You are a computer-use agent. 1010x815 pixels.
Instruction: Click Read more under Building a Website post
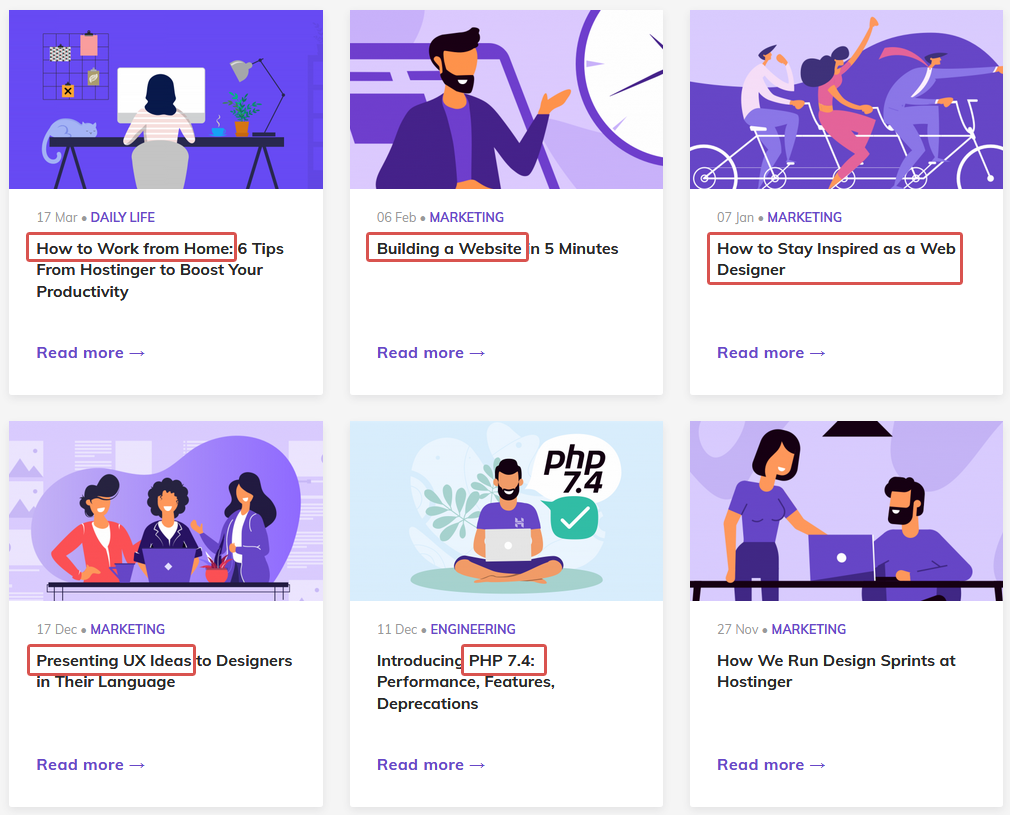tap(431, 353)
